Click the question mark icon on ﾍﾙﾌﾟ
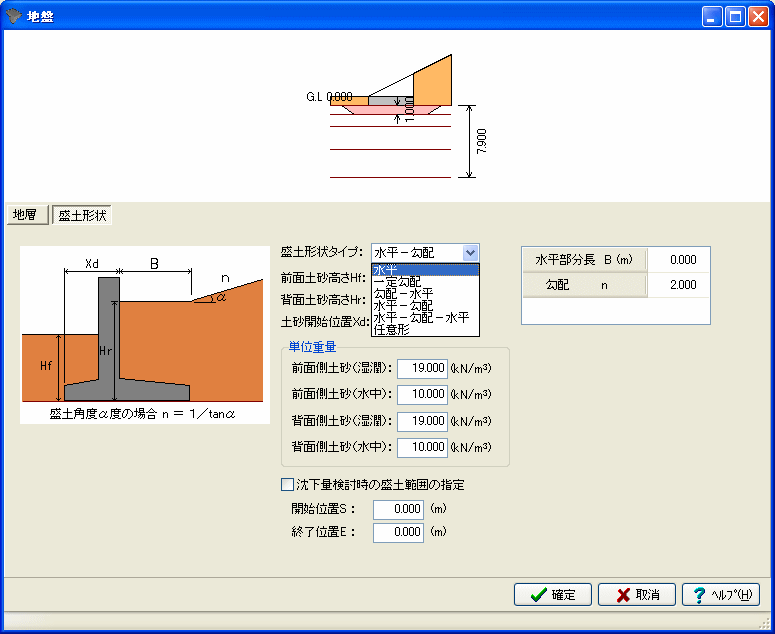 (699, 595)
